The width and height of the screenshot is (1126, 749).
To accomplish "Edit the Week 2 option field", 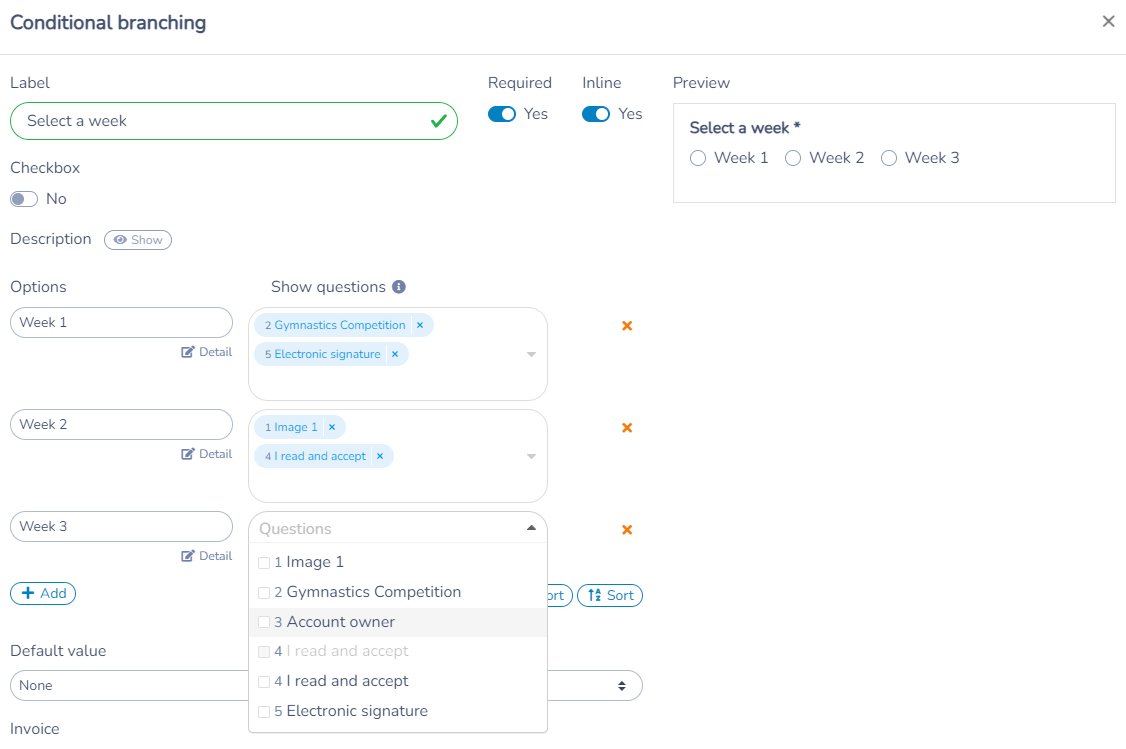I will tap(121, 424).
